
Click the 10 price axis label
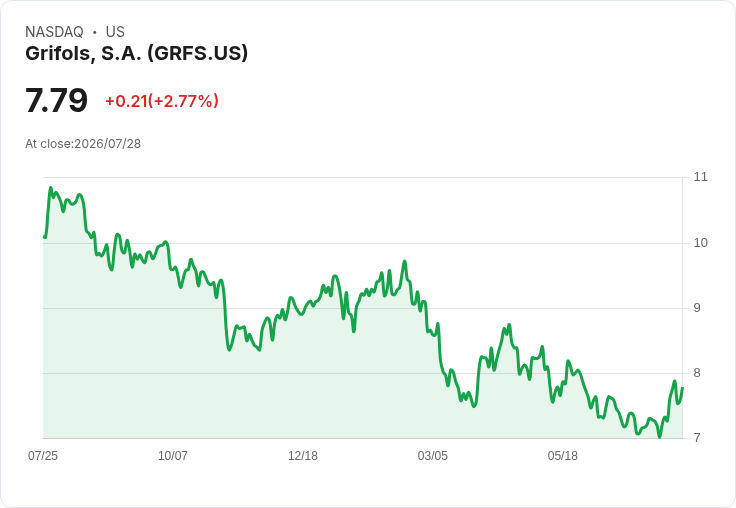700,243
